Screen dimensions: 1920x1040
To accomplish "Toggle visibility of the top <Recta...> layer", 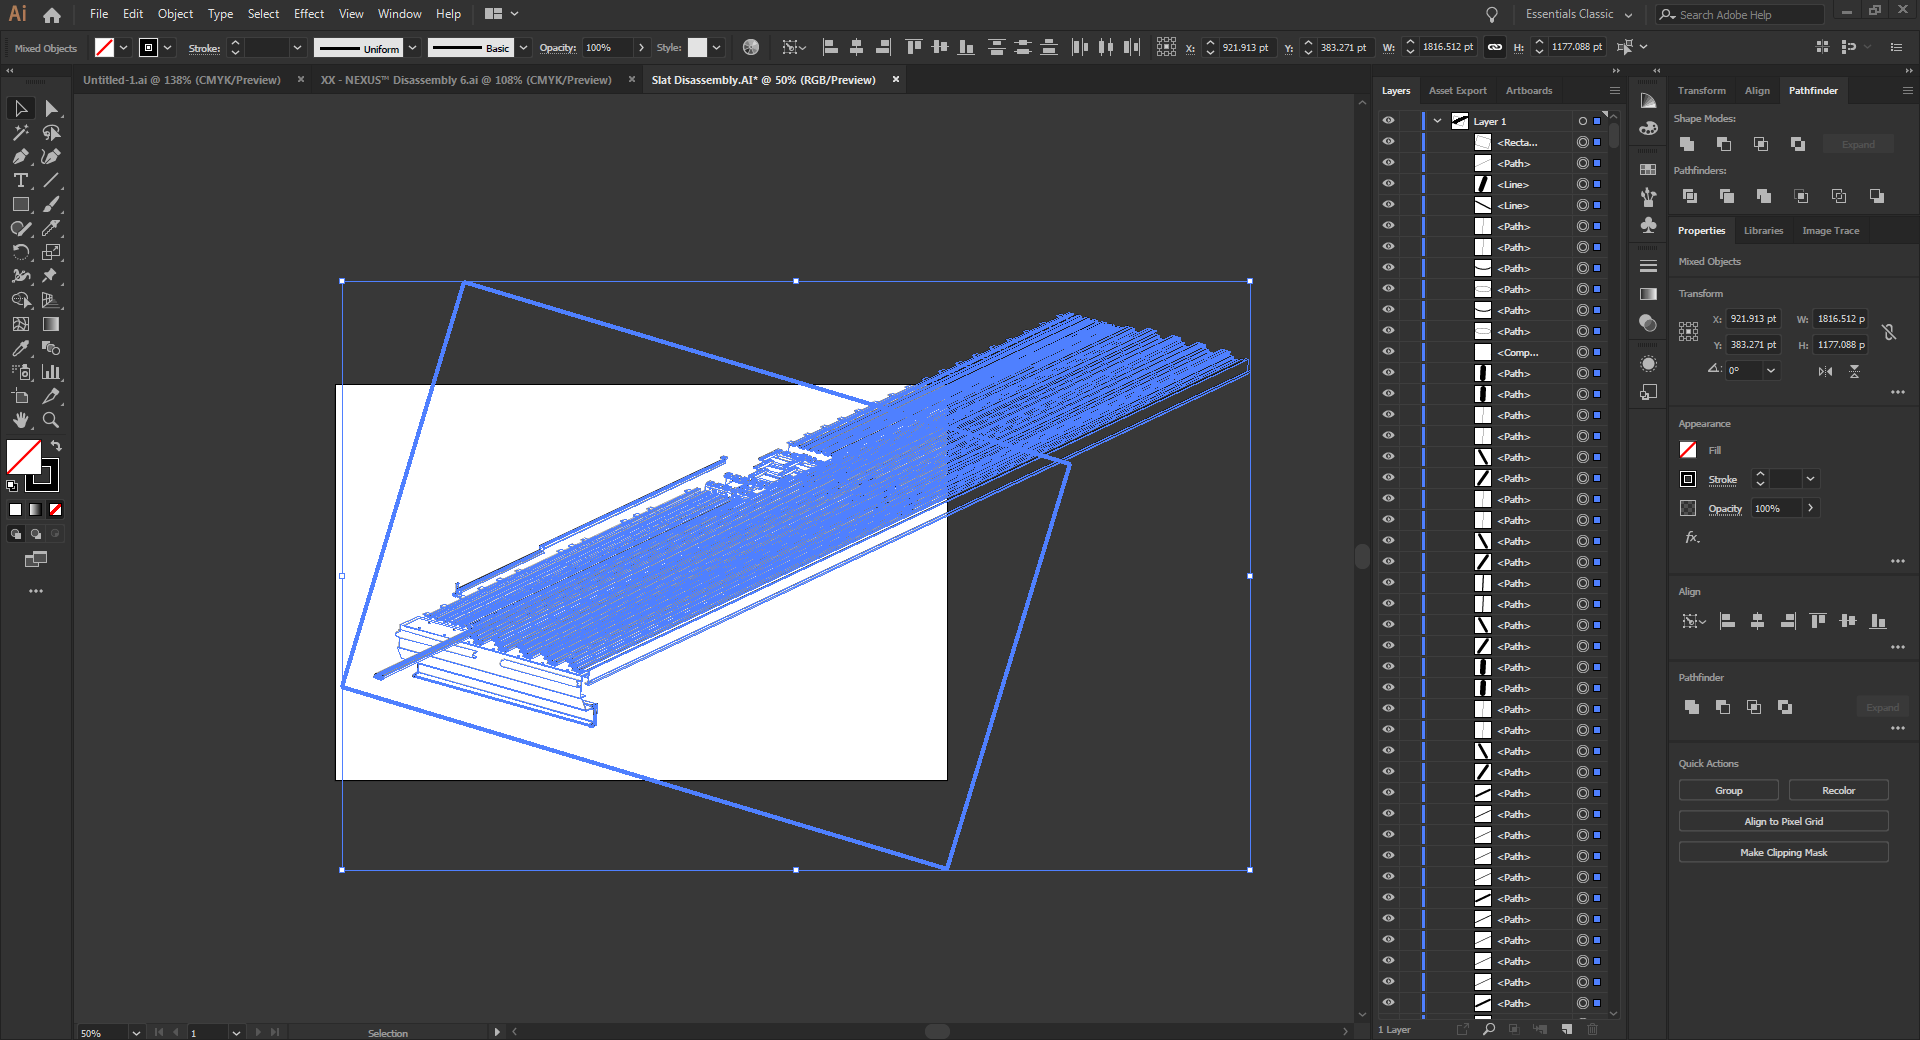I will (1389, 142).
